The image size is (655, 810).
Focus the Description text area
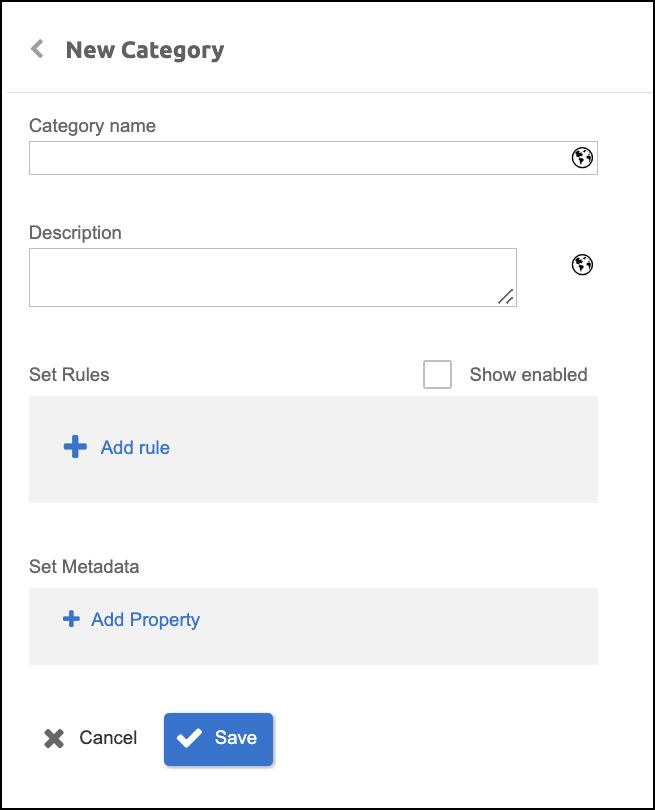272,277
